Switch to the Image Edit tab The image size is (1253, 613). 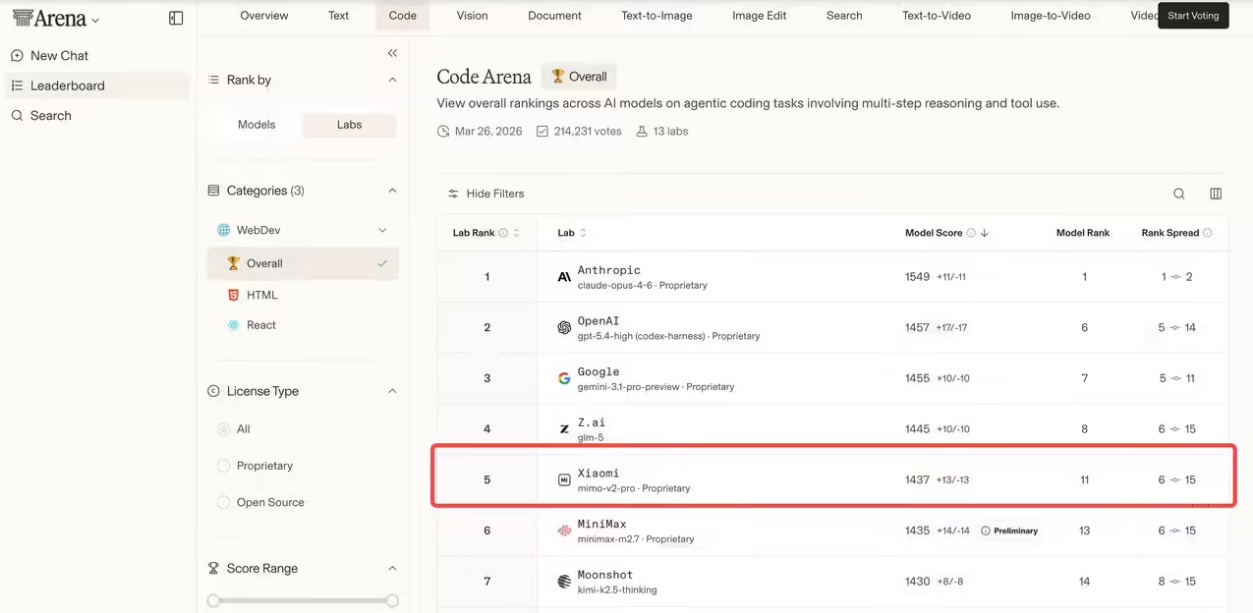click(x=759, y=16)
